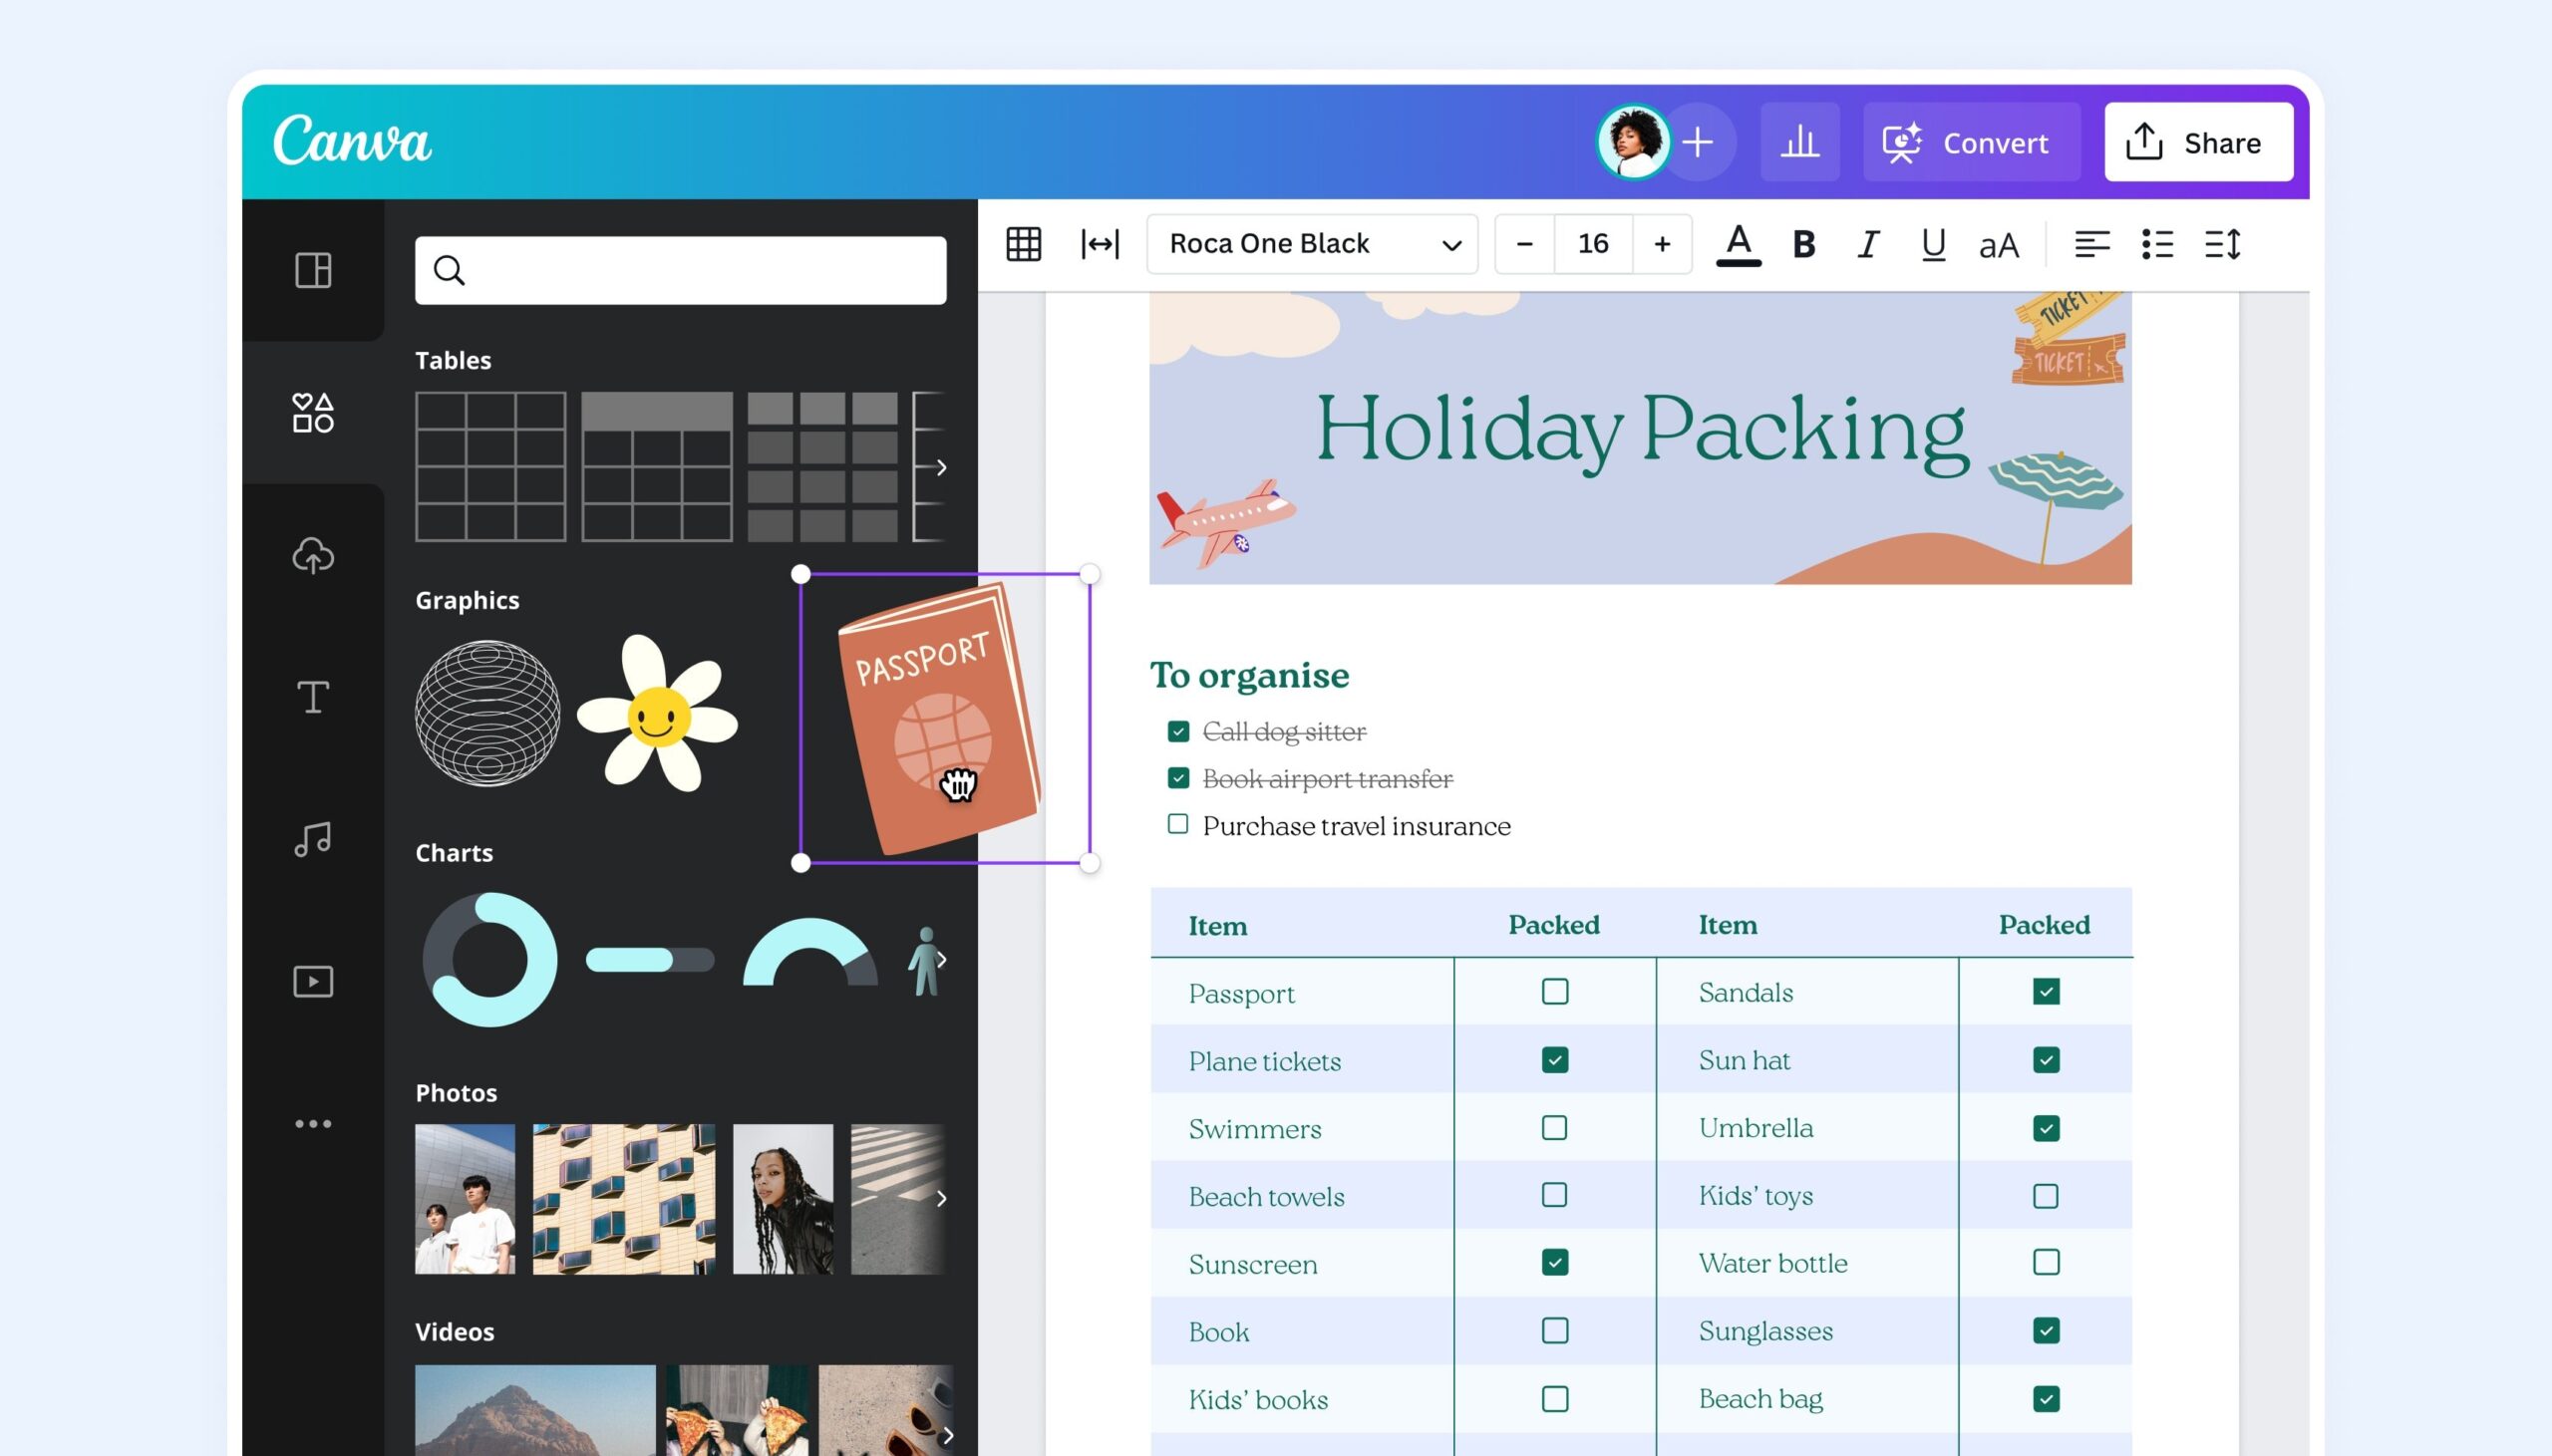Viewport: 2552px width, 1456px height.
Task: Open the bulleted list options
Action: click(x=2159, y=243)
